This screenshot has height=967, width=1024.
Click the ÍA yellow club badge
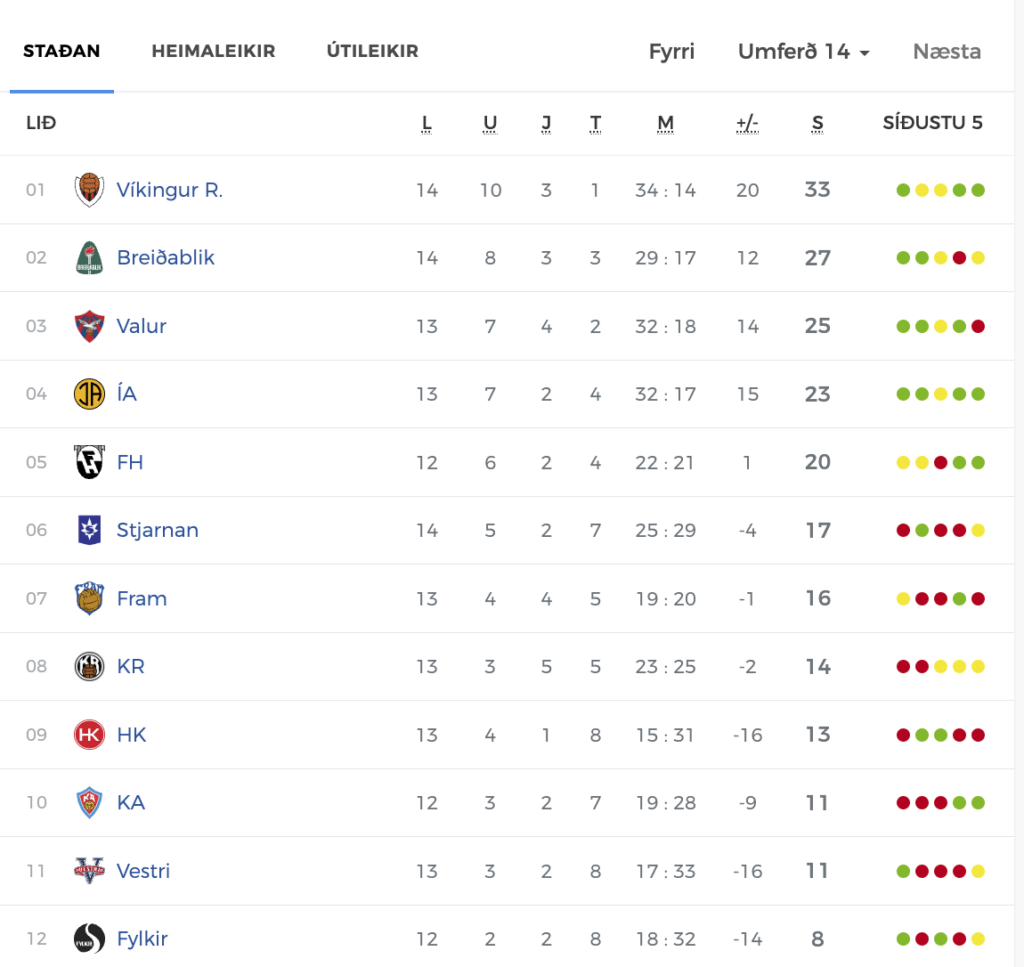pos(89,394)
